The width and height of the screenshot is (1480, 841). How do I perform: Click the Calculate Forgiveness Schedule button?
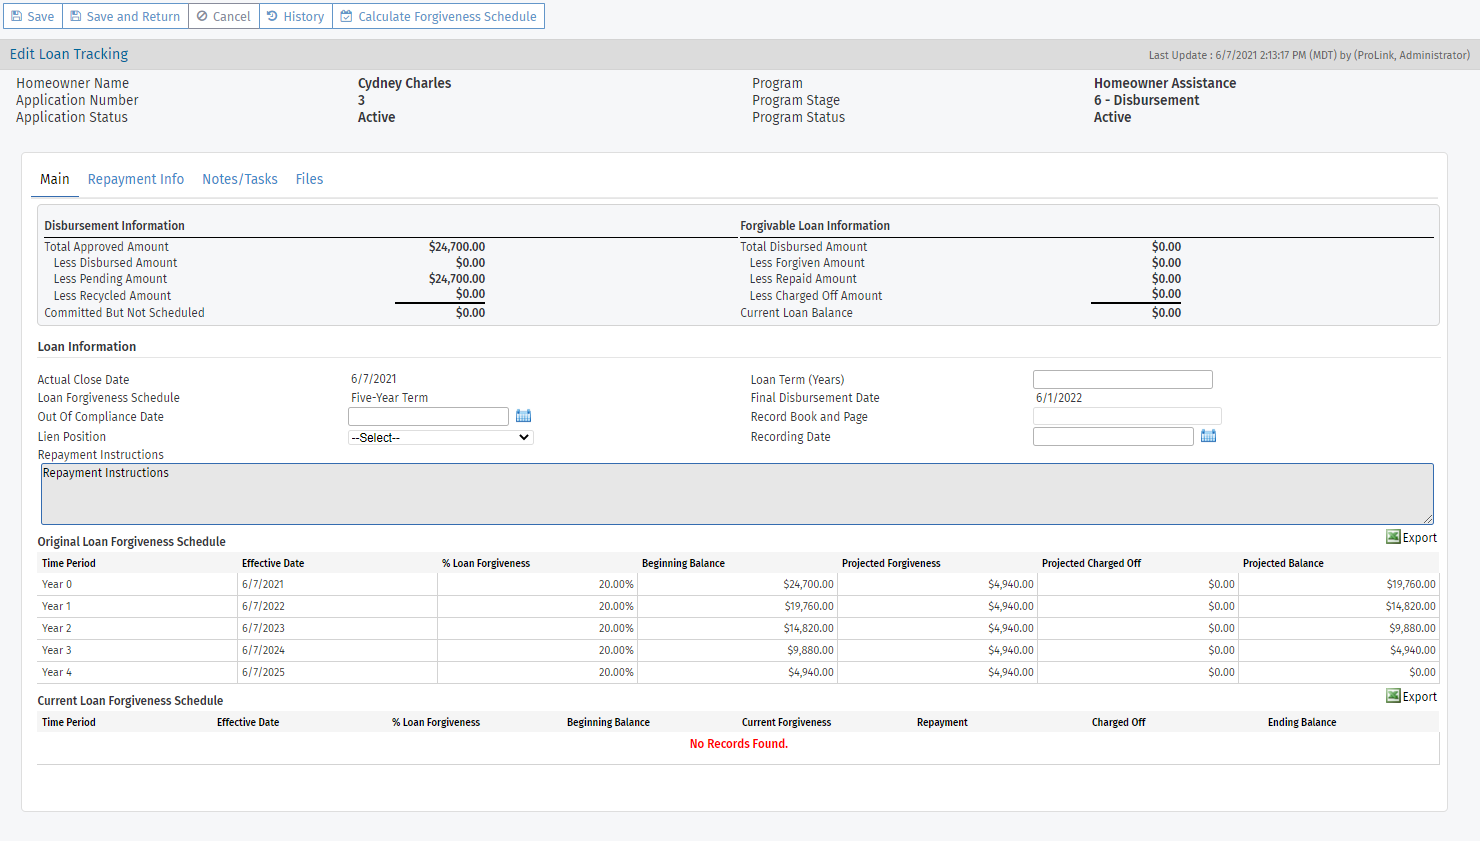pos(440,16)
